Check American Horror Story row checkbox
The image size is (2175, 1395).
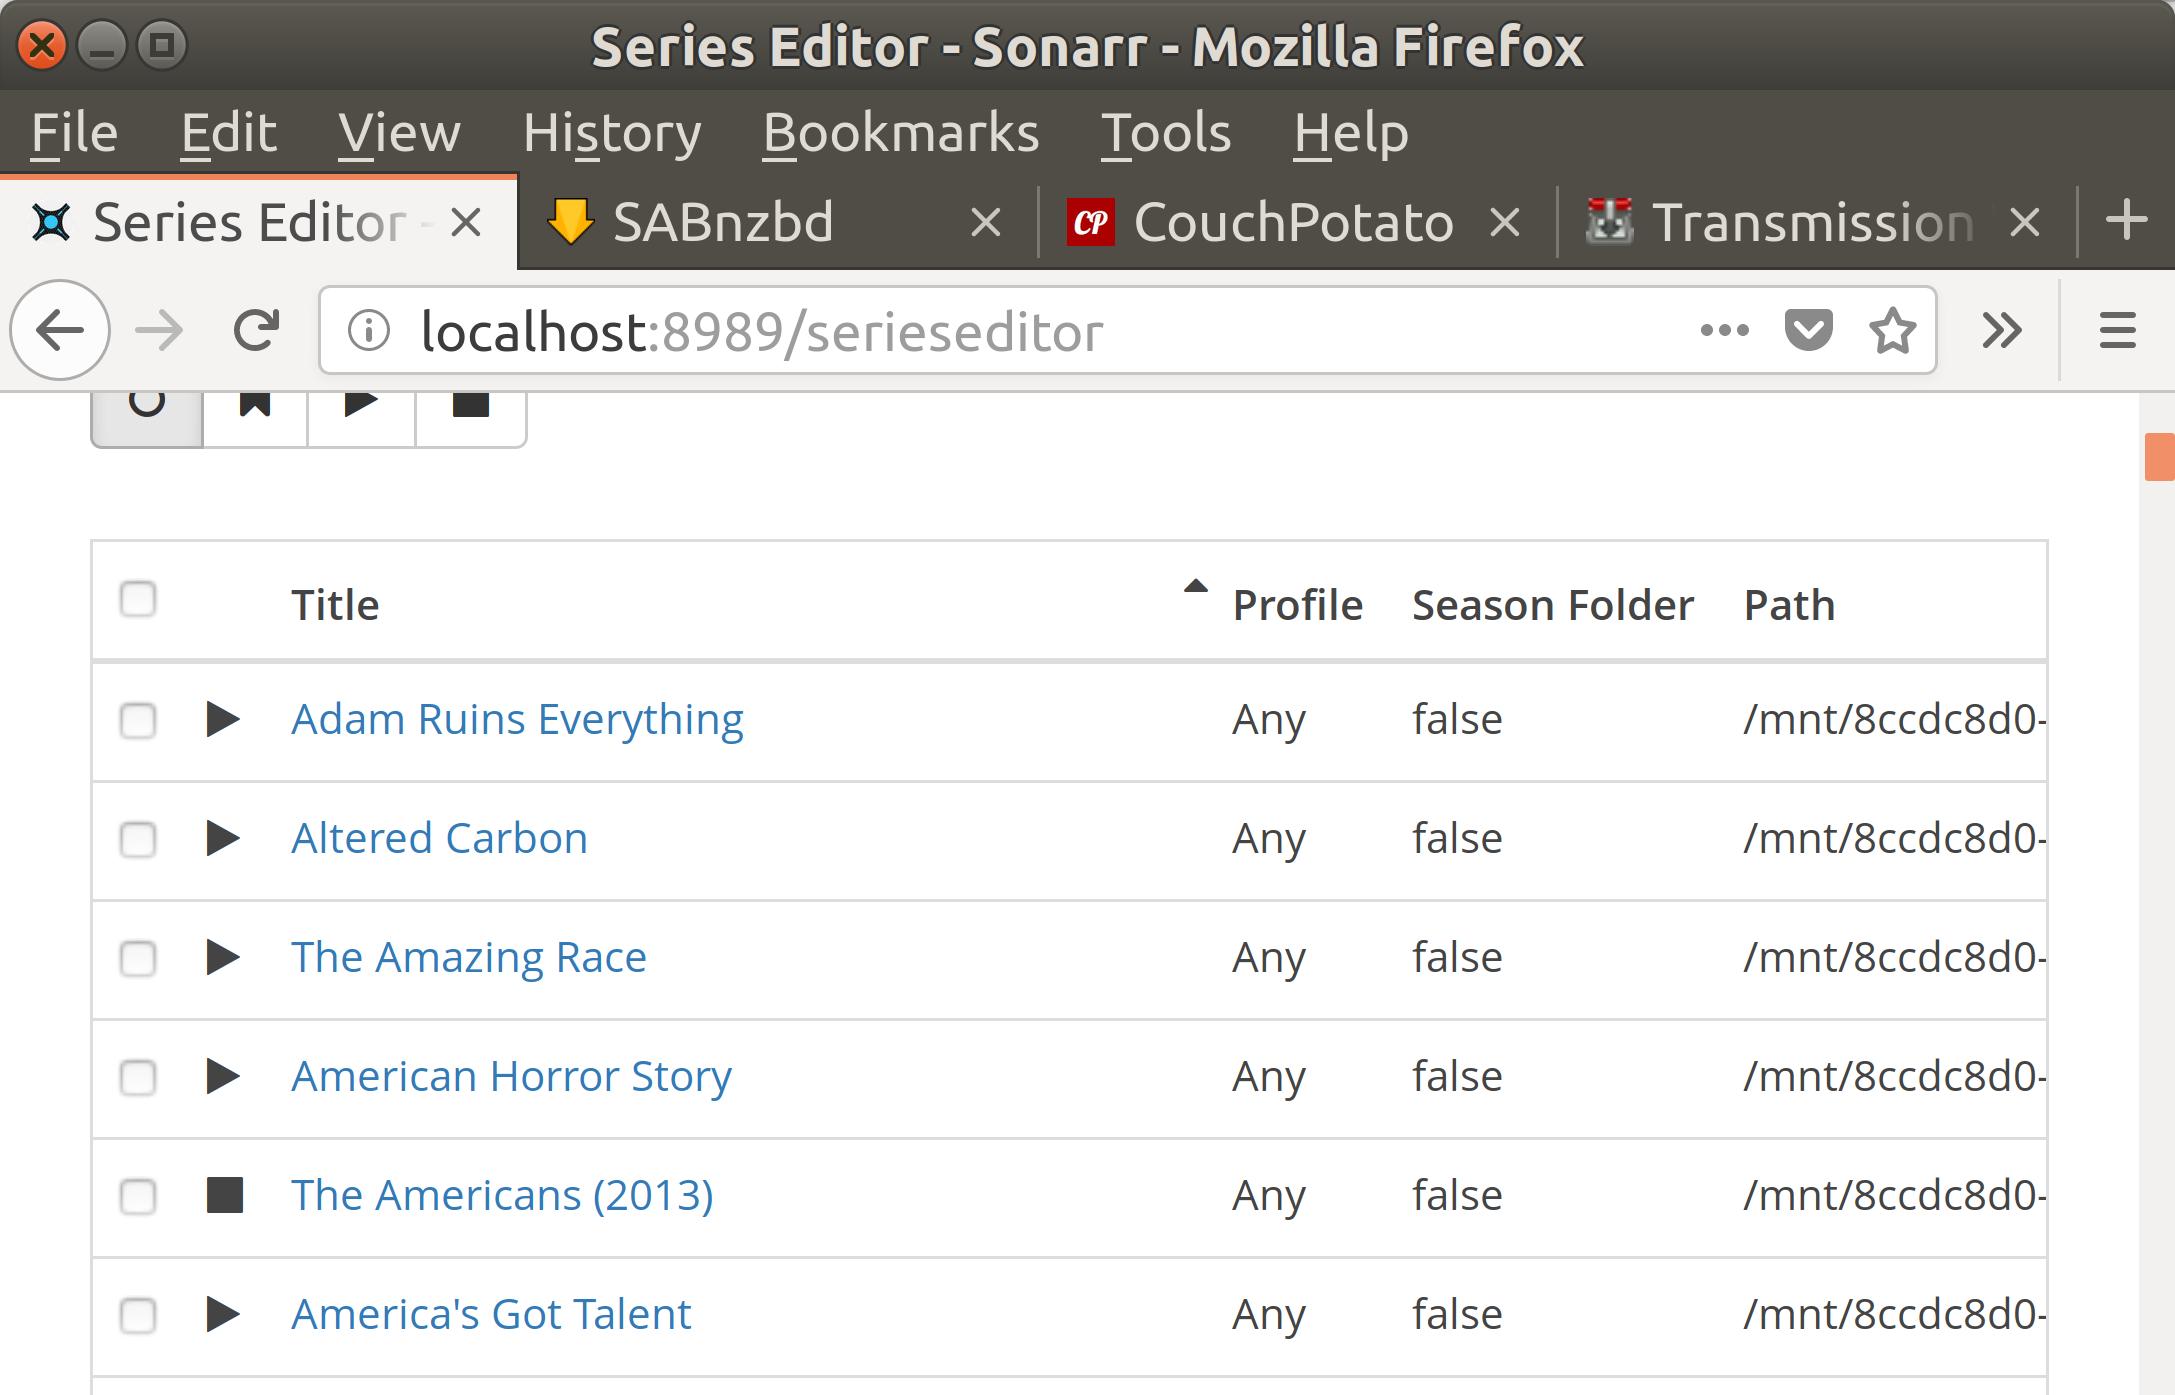click(x=138, y=1077)
